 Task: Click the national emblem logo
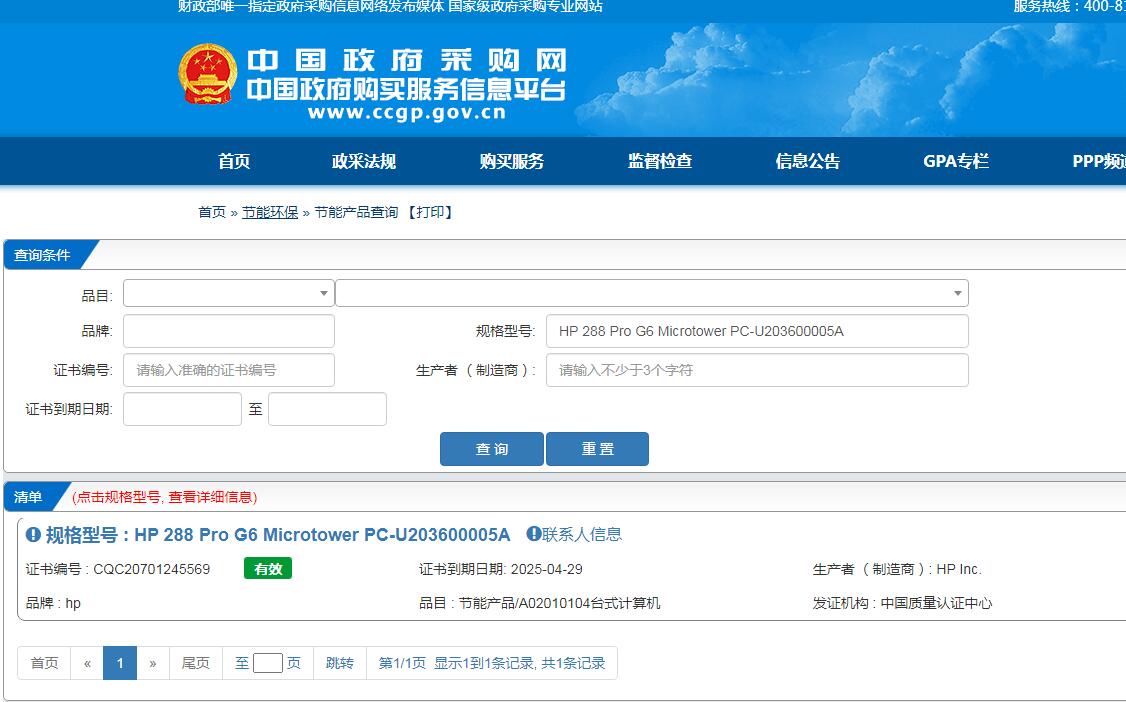click(x=208, y=74)
